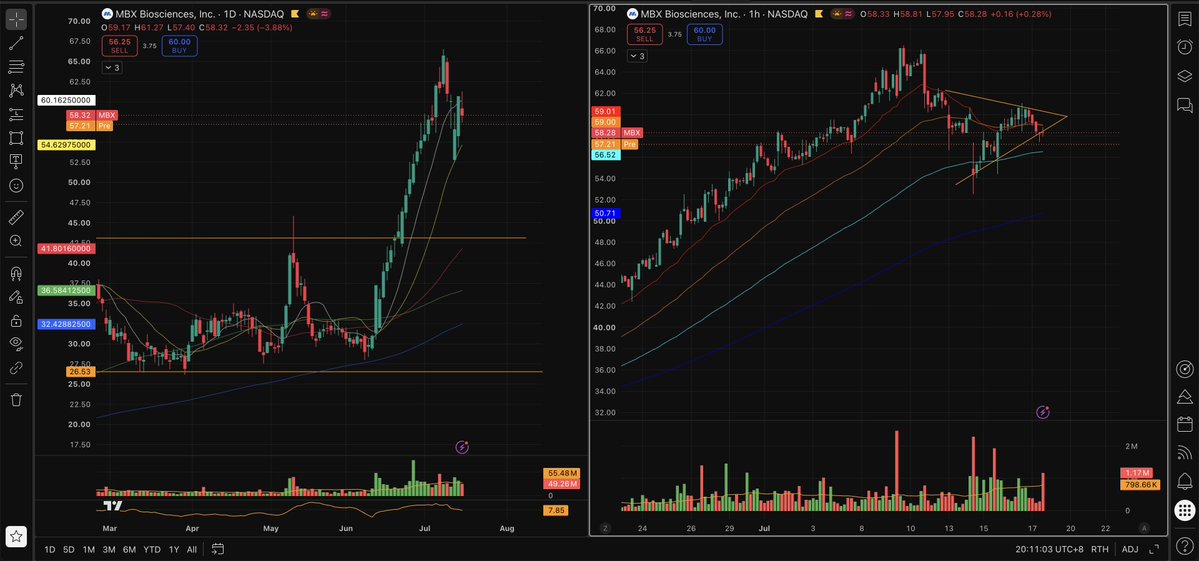Select the 5D date range
Image resolution: width=1199 pixels, height=561 pixels.
pyautogui.click(x=69, y=549)
